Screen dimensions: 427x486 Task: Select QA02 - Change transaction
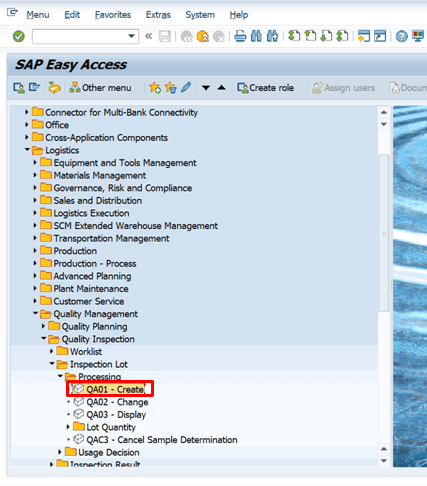click(117, 402)
